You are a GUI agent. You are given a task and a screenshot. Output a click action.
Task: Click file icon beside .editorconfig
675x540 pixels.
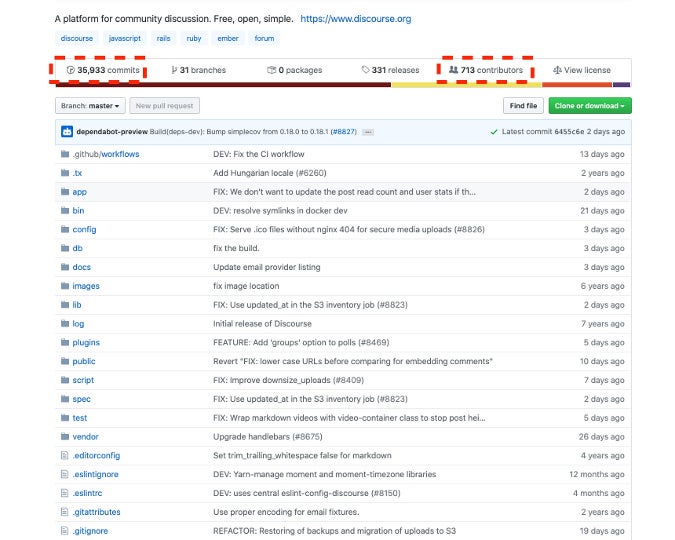[65, 455]
